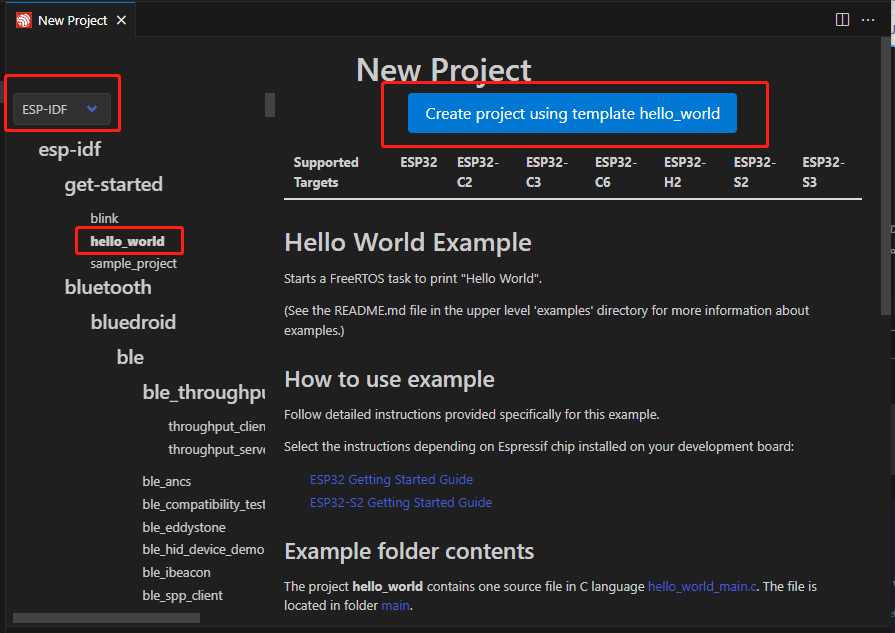
Task: Select the ble_compatibility_test example
Action: coord(204,504)
